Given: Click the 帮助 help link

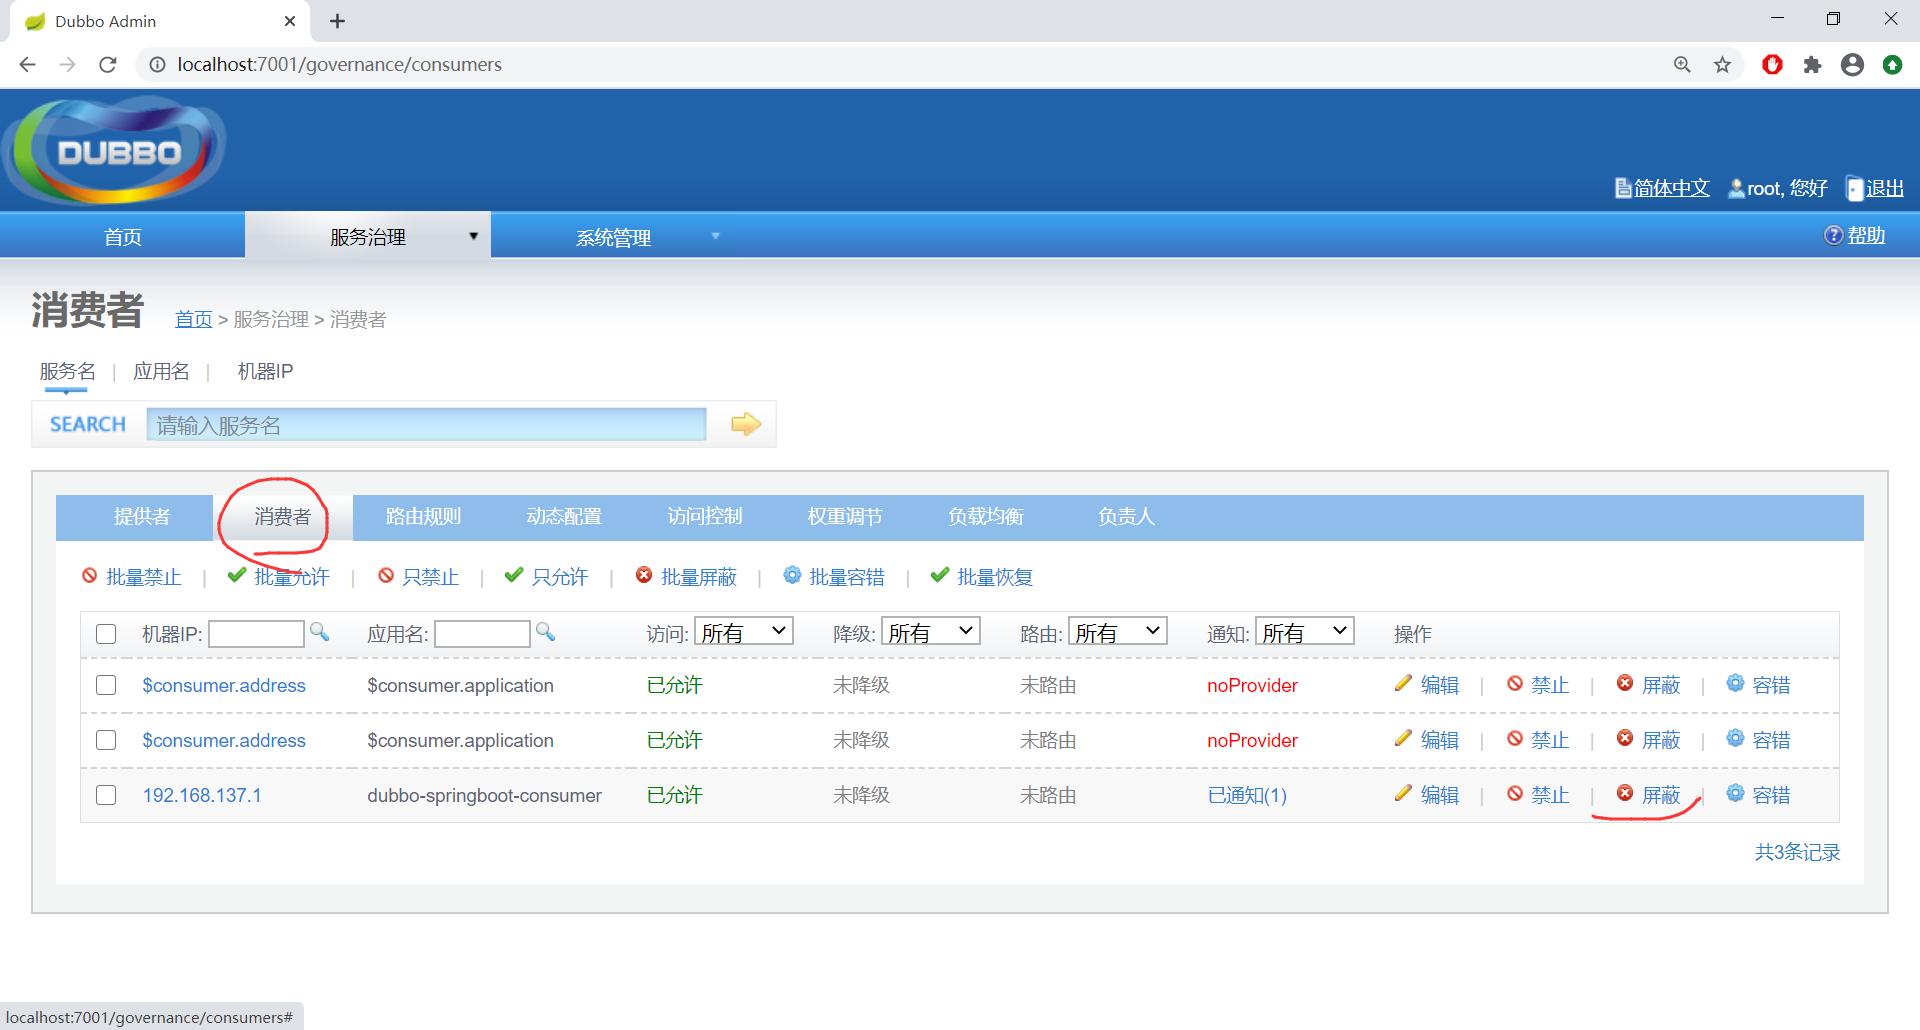Looking at the screenshot, I should pos(1866,236).
